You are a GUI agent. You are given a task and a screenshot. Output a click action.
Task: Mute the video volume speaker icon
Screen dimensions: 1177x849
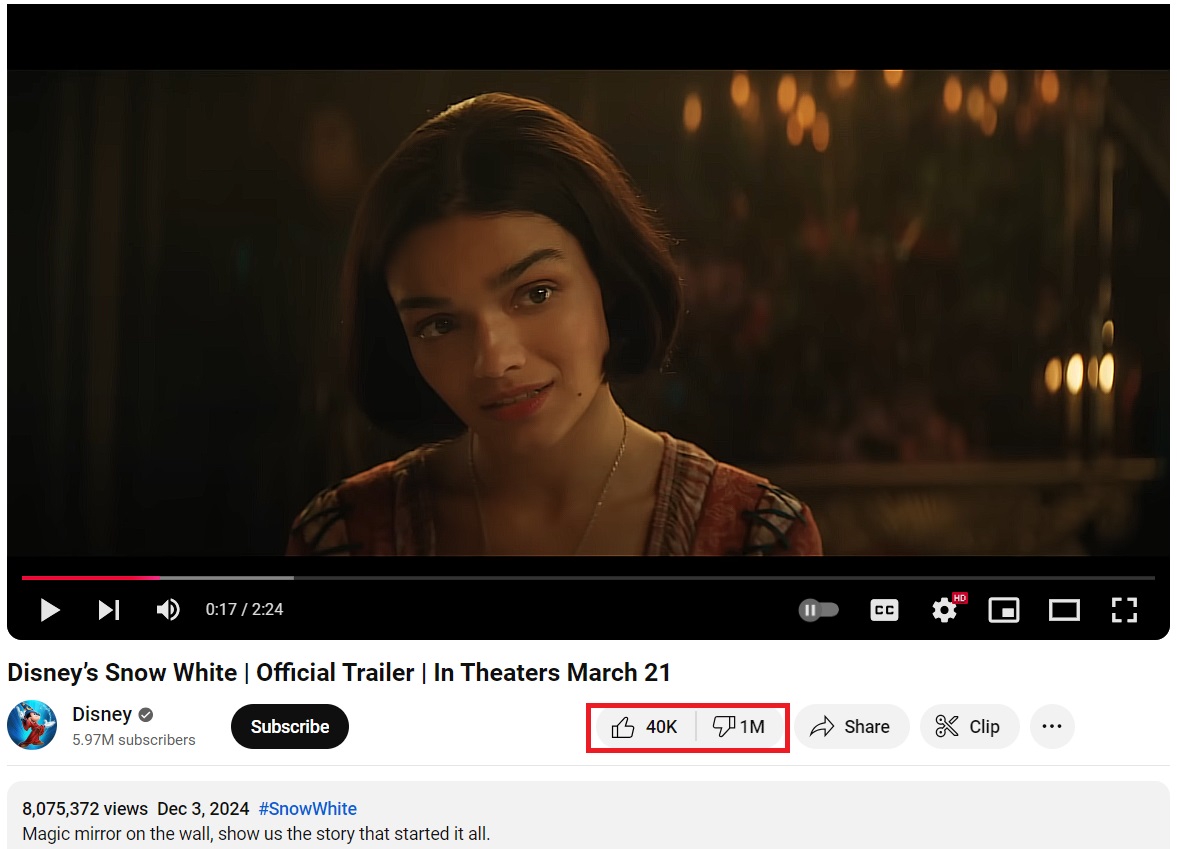click(168, 610)
